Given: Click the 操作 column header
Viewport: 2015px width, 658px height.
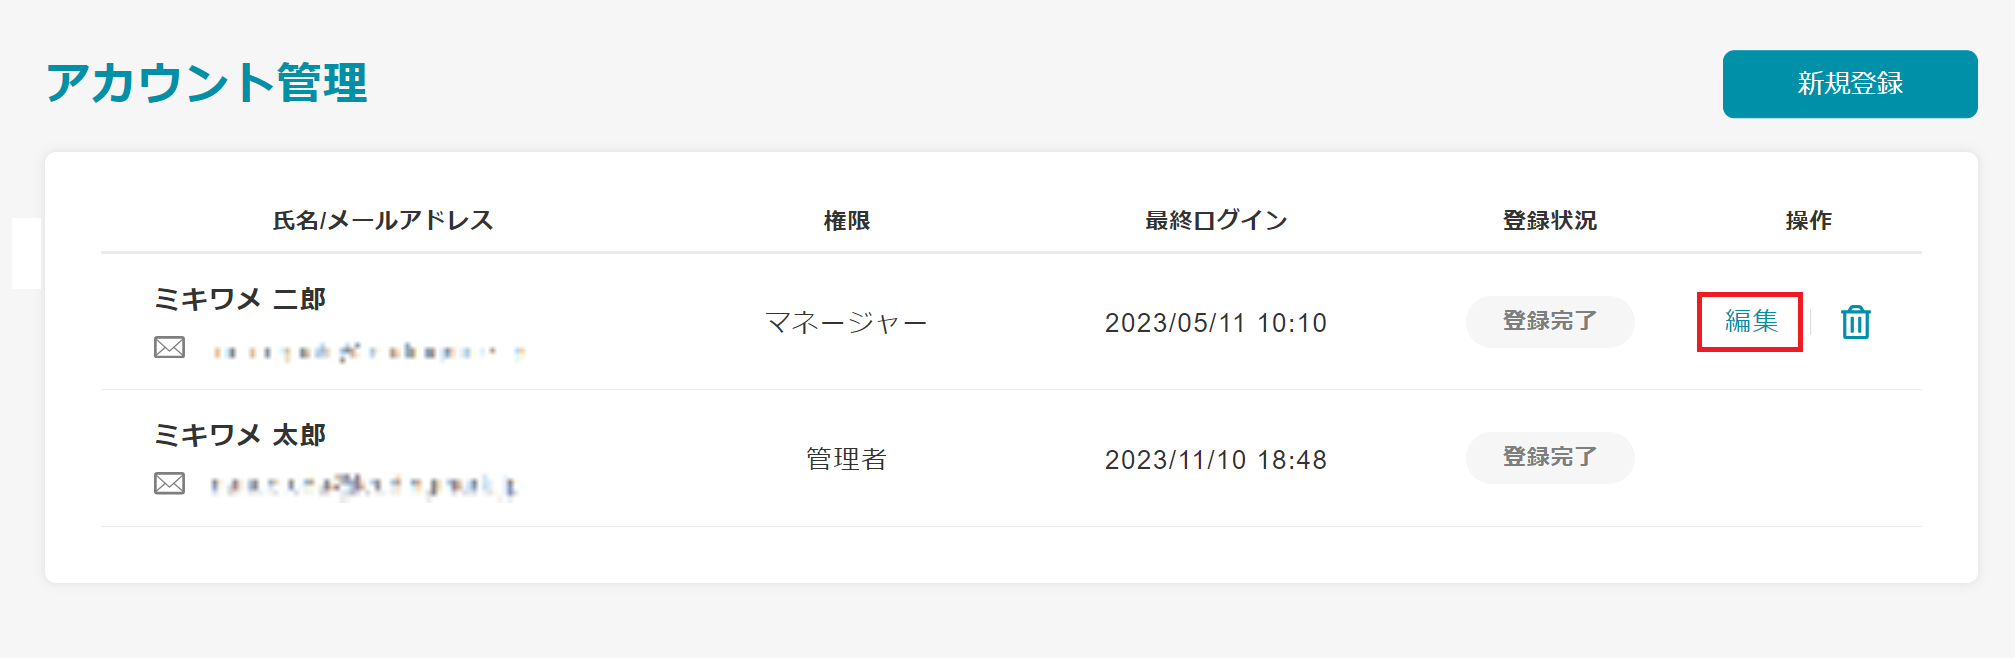Looking at the screenshot, I should [1808, 220].
